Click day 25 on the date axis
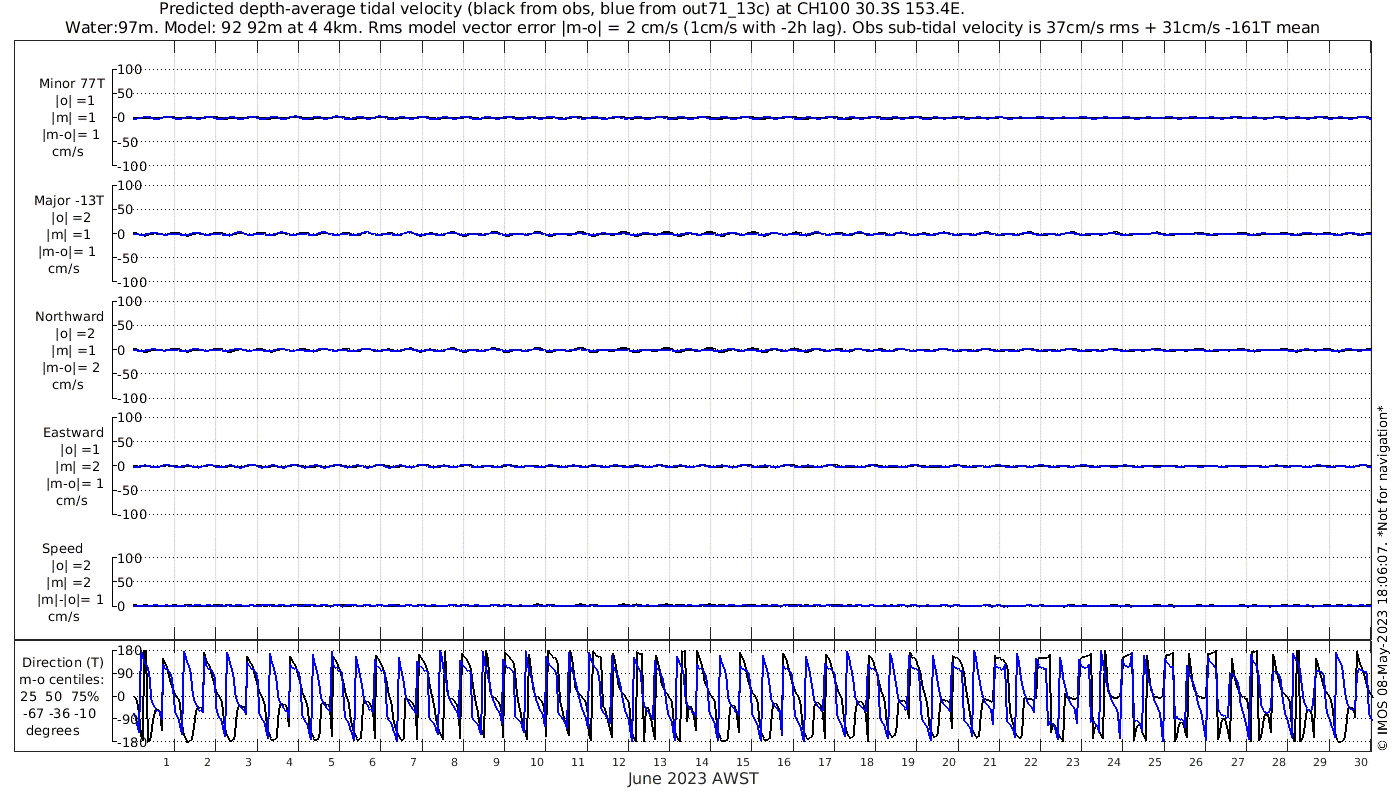Screen dimensions: 1400x800 1155,762
